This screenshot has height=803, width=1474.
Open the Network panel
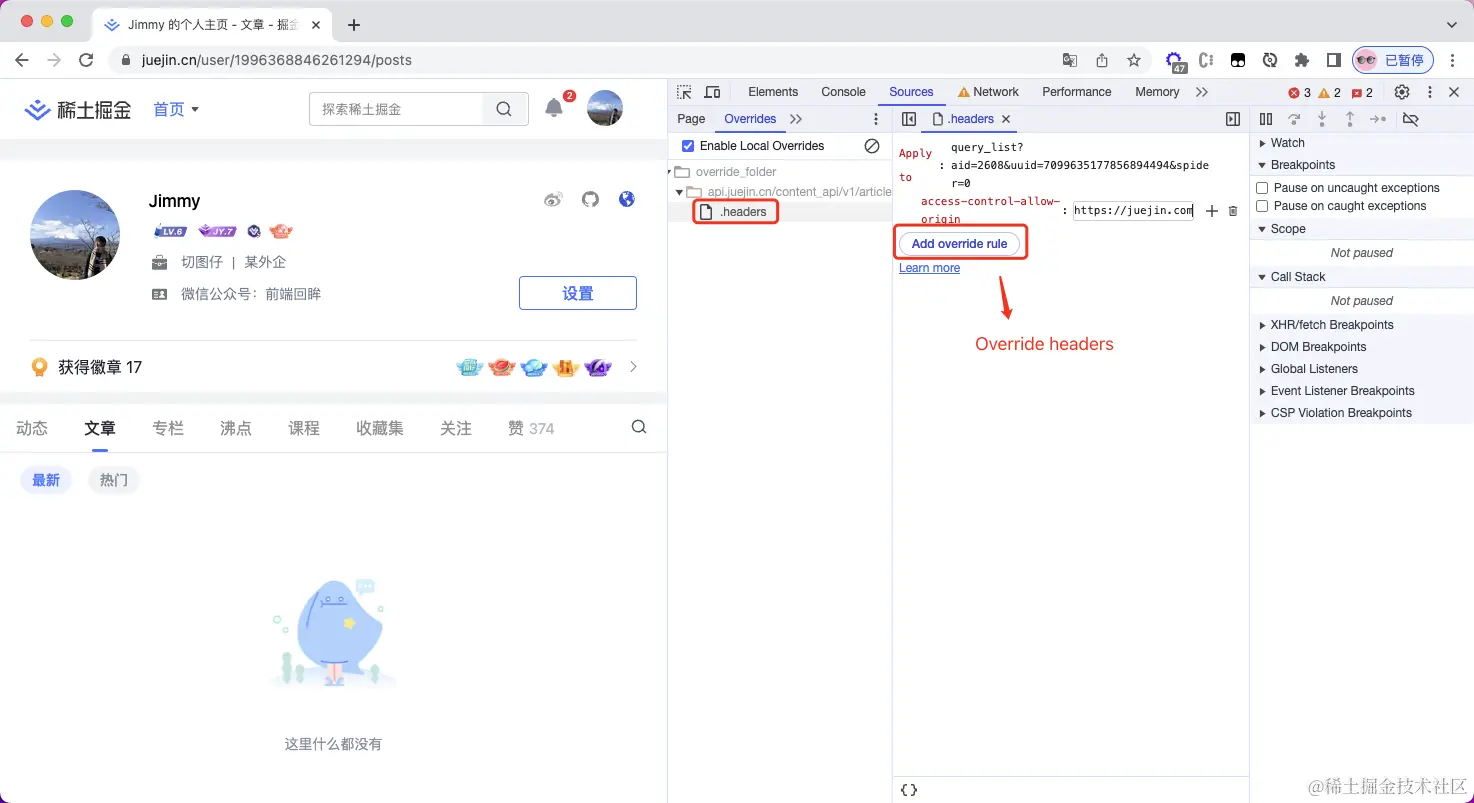click(x=988, y=92)
